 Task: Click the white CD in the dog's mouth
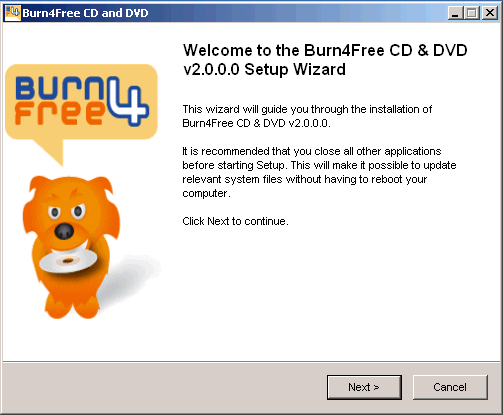pos(68,261)
